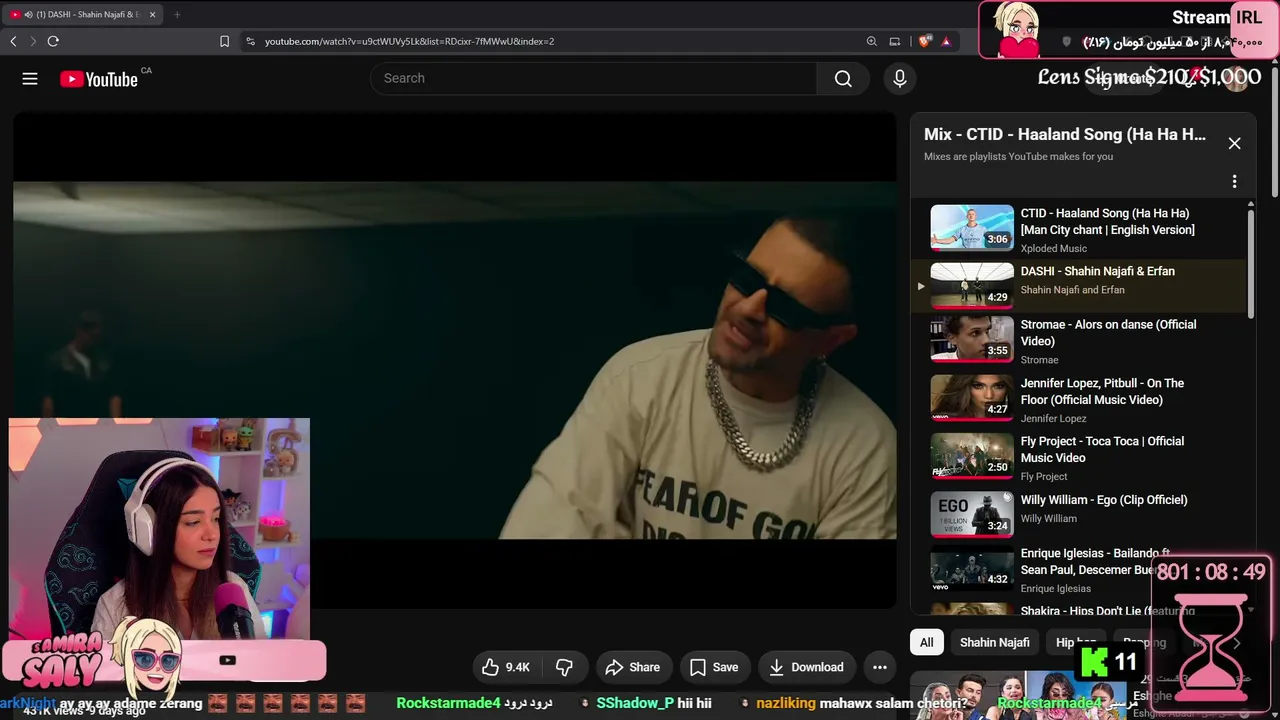Open "Willy William - Ego (Clip Officiel)" title
This screenshot has height=720, width=1280.
tap(1104, 500)
